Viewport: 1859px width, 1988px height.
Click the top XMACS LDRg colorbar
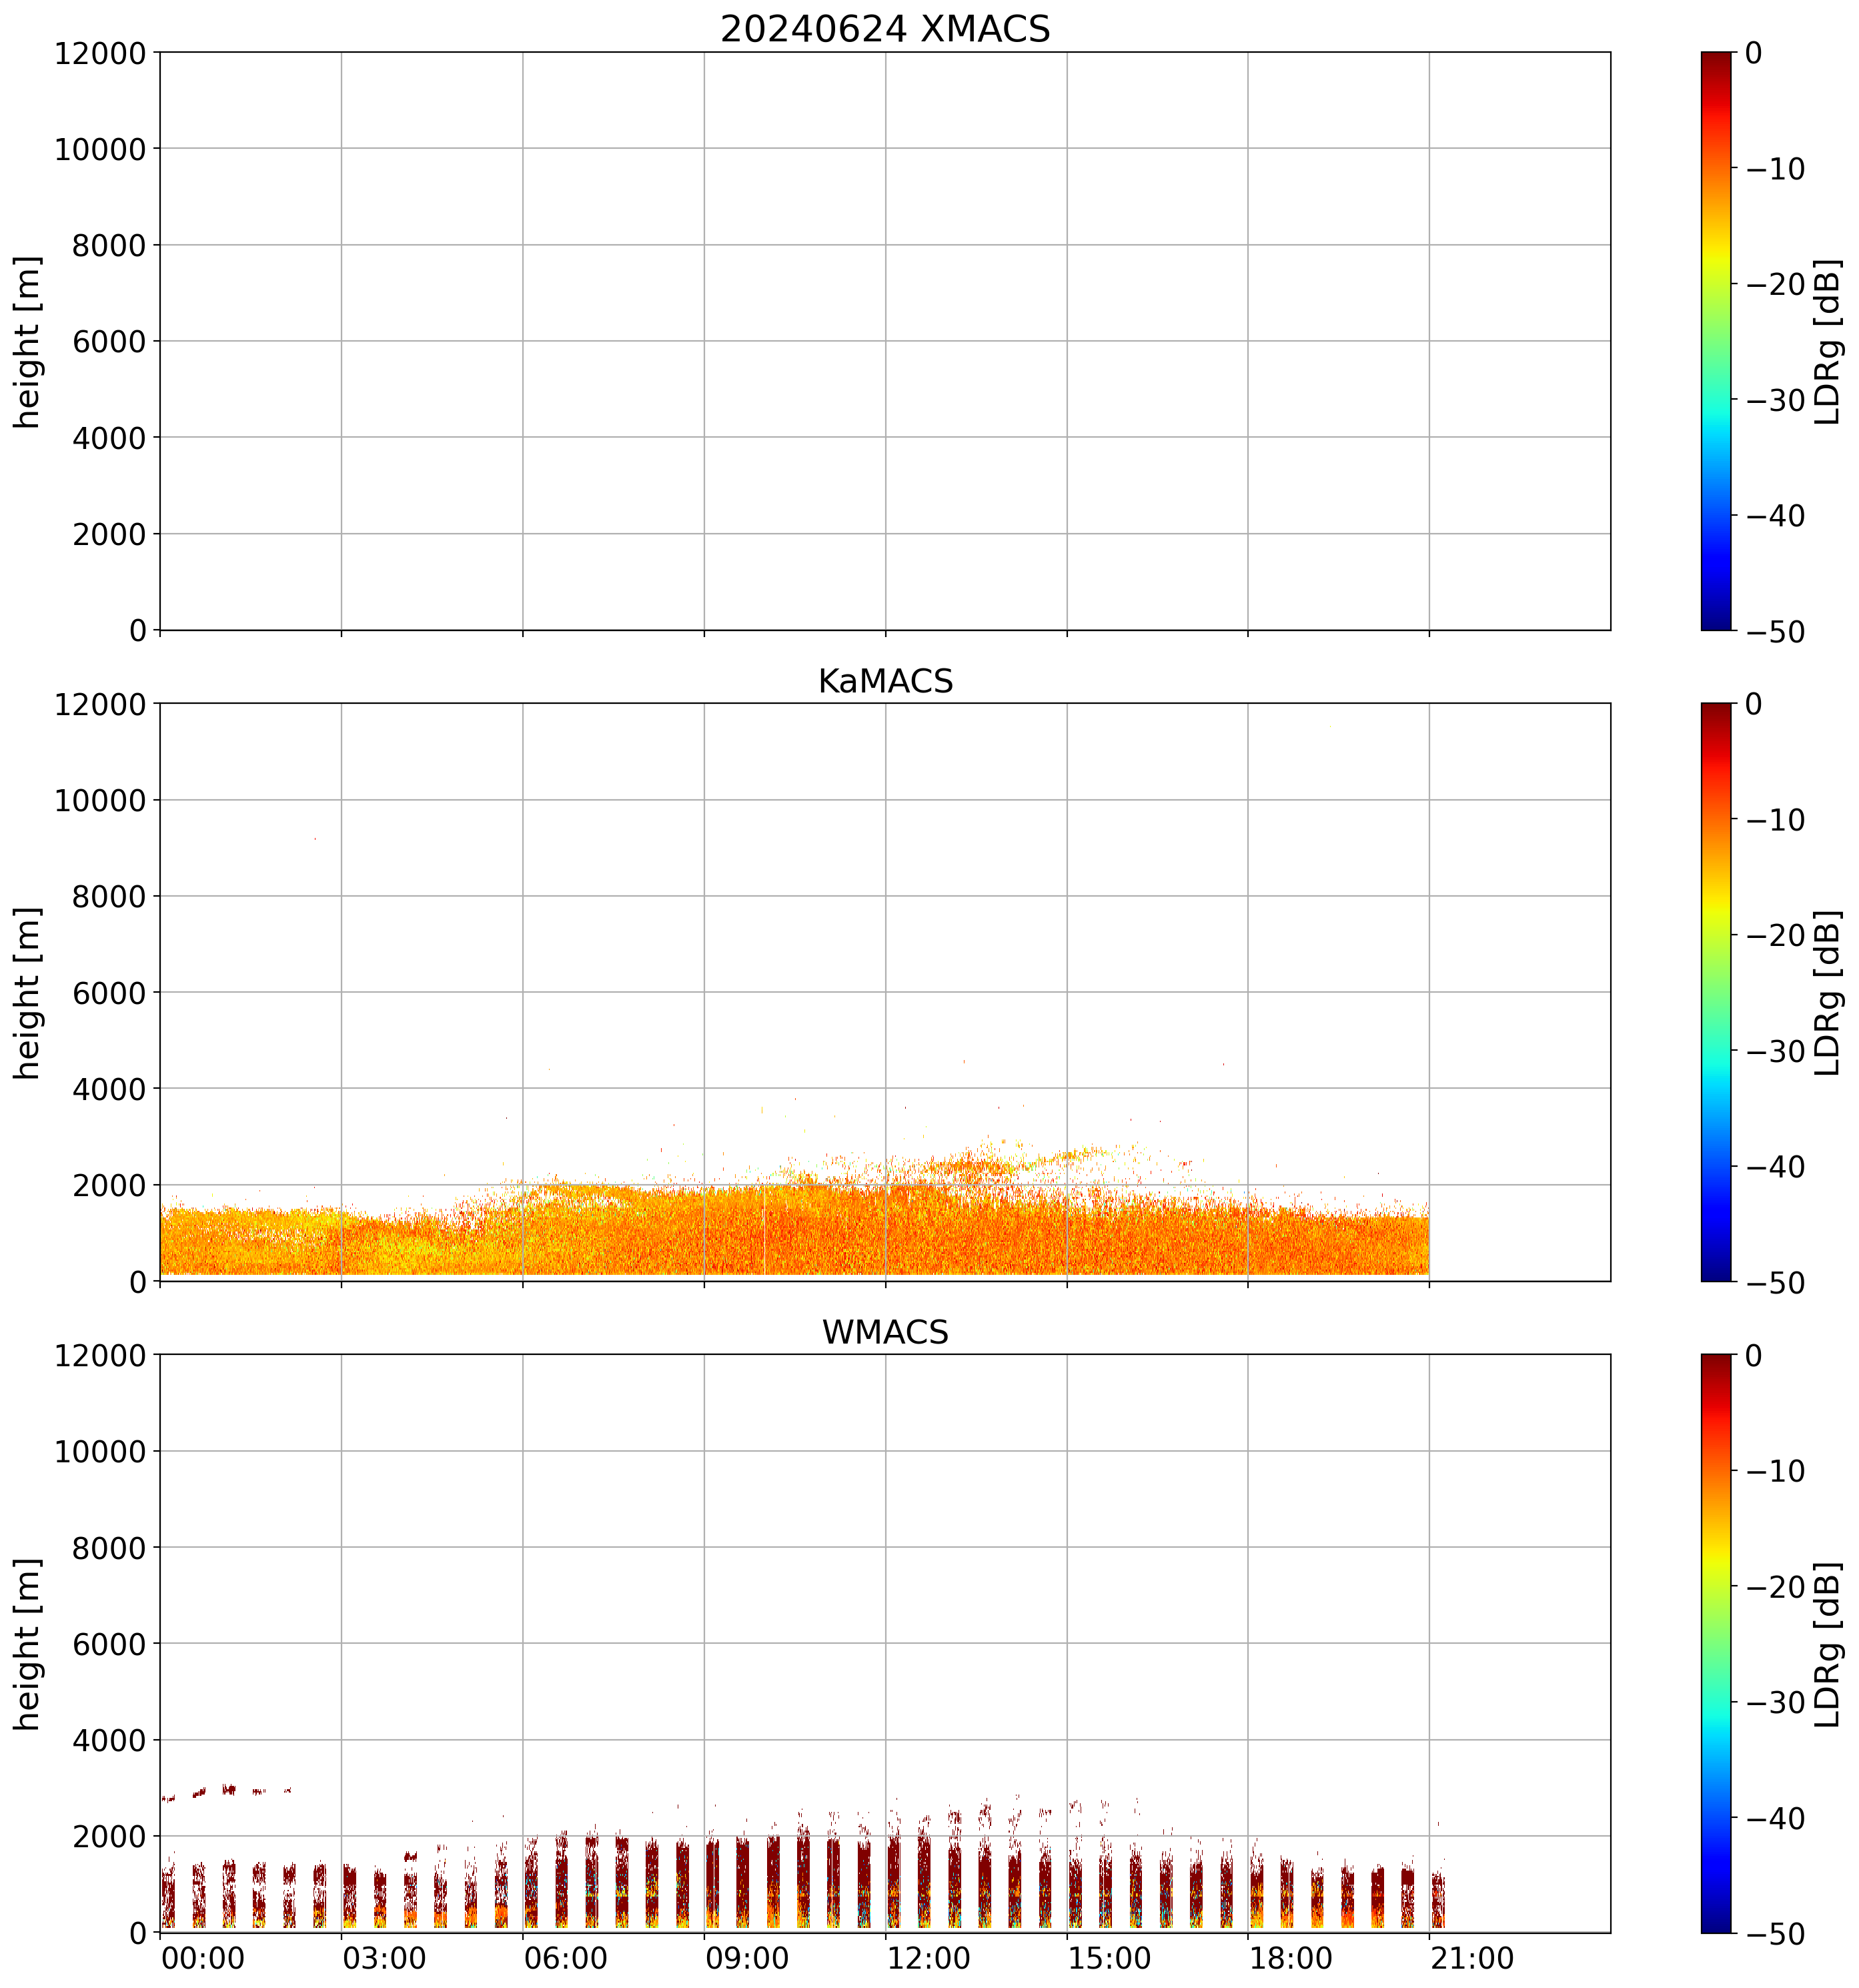click(1715, 340)
